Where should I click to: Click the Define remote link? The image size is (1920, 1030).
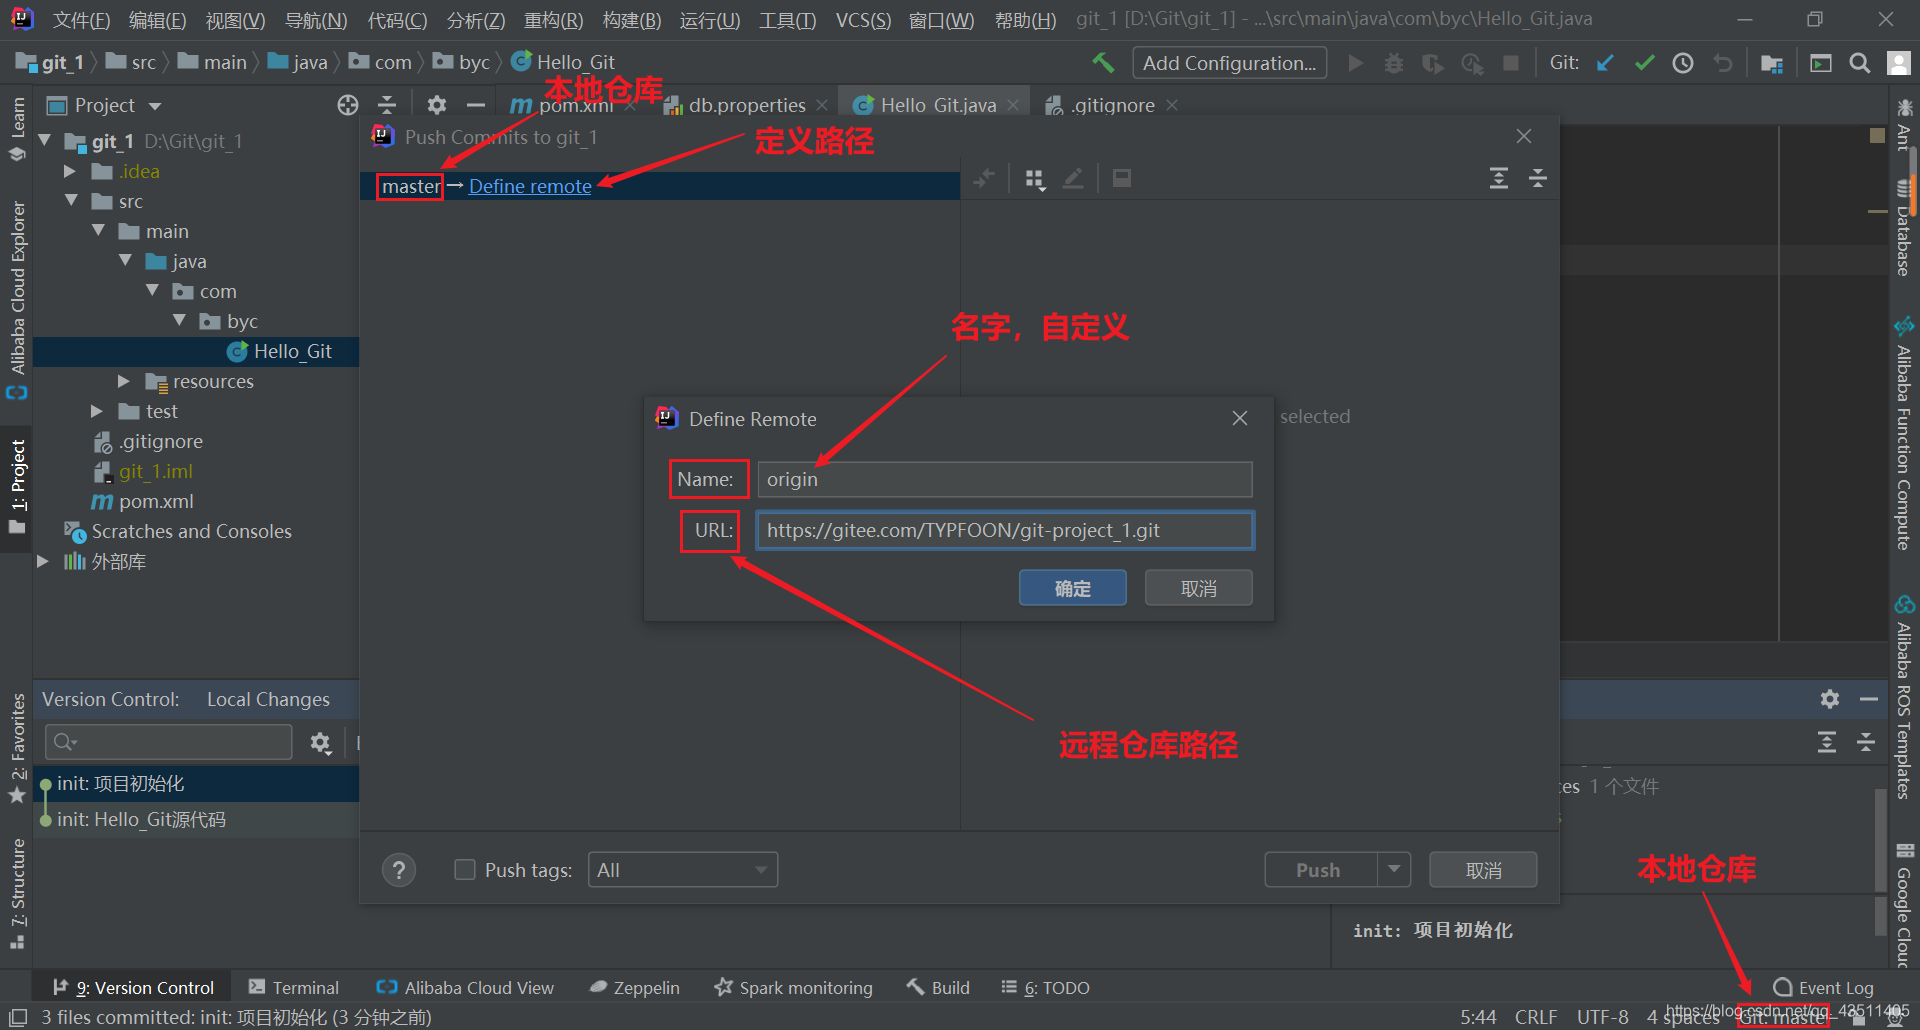click(x=530, y=186)
